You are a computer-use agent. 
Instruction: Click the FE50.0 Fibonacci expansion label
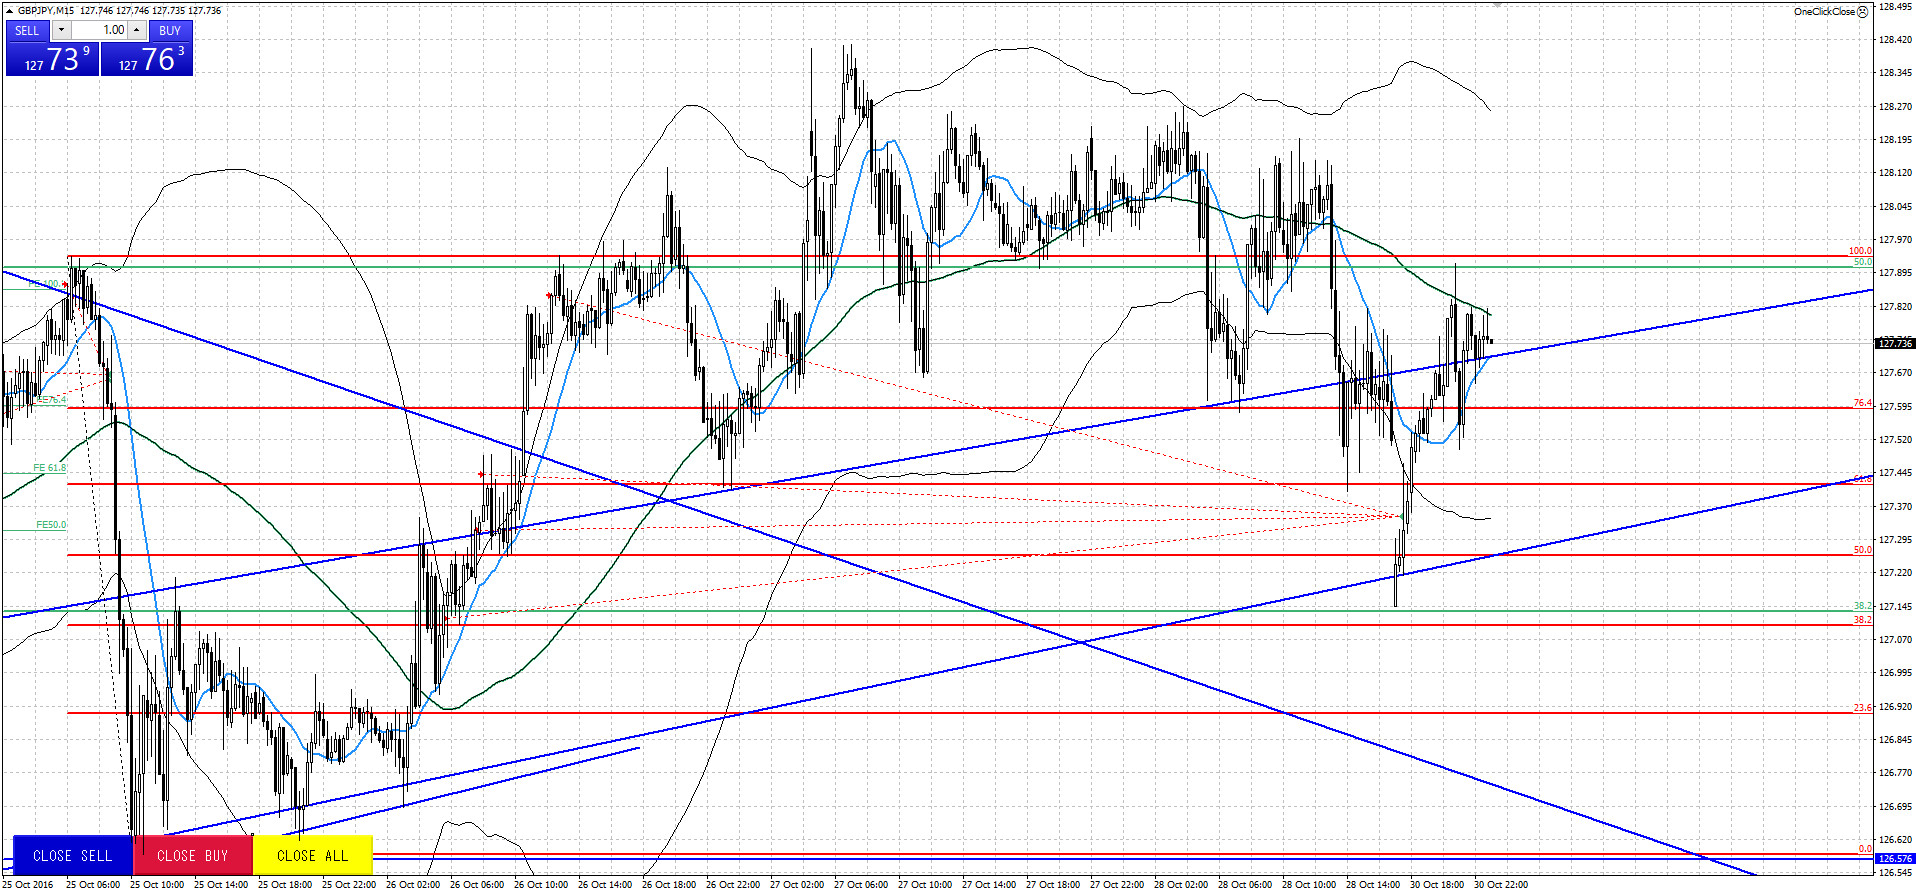[x=51, y=525]
